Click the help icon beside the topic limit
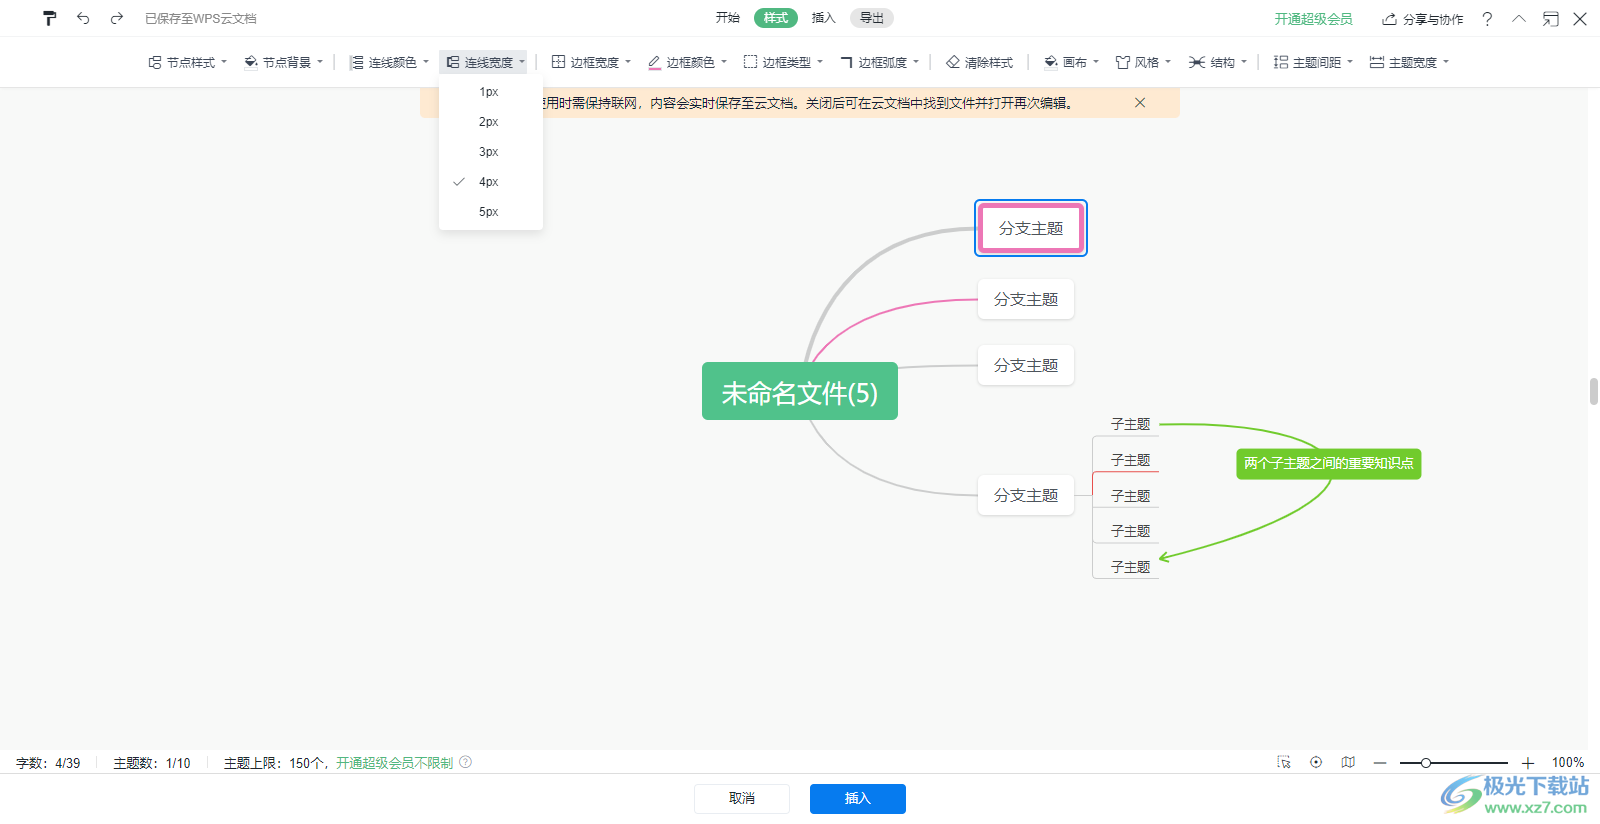The width and height of the screenshot is (1600, 824). tap(465, 762)
